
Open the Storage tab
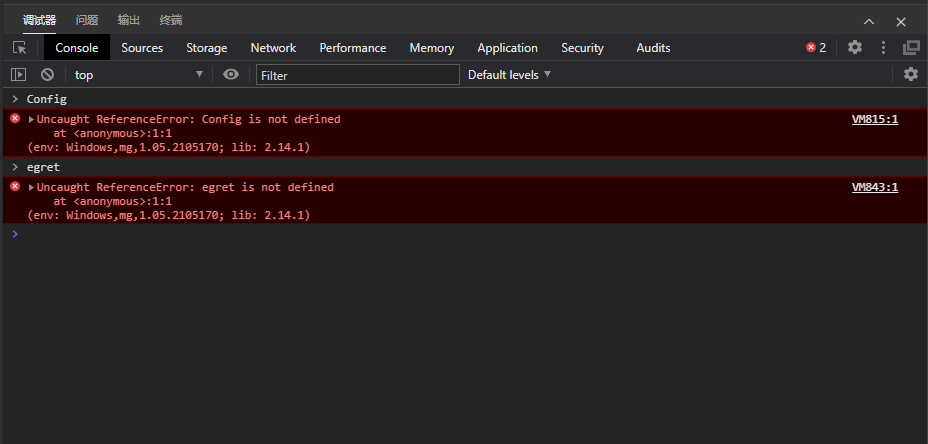(x=207, y=47)
